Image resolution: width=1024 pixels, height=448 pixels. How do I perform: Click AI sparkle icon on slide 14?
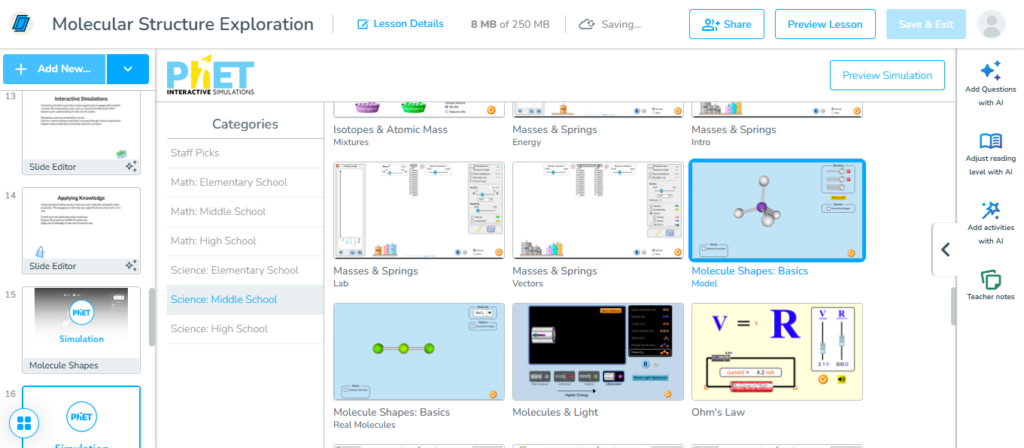point(131,266)
